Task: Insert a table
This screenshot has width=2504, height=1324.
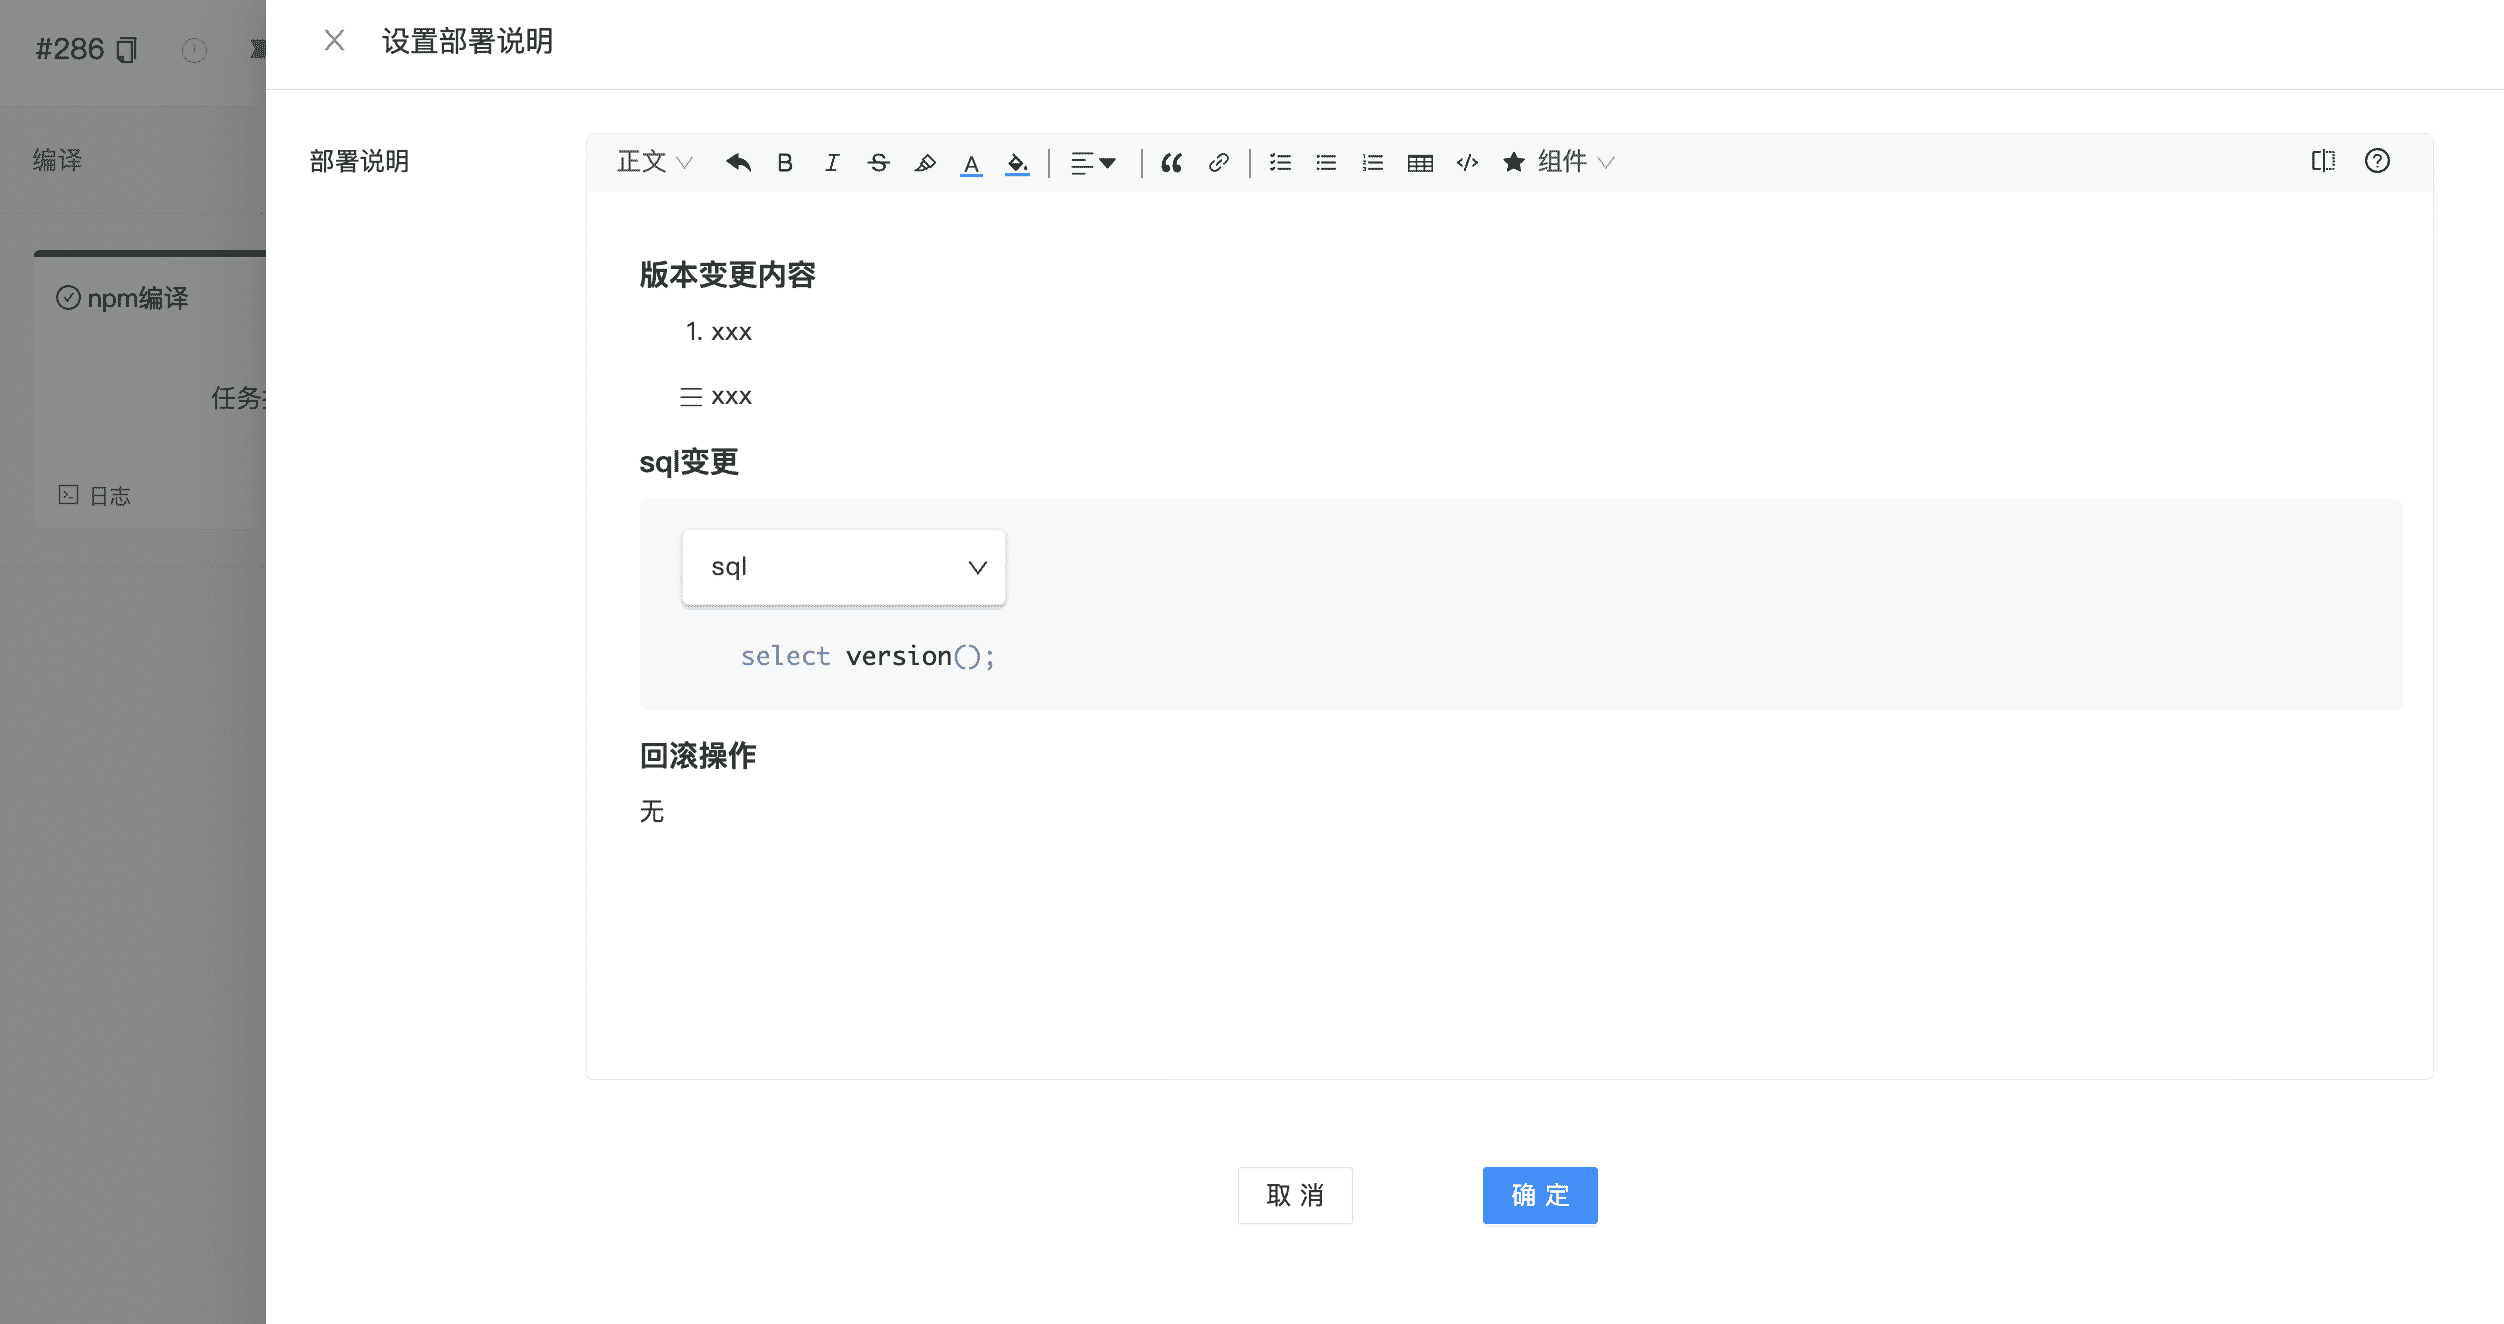Action: tap(1420, 162)
